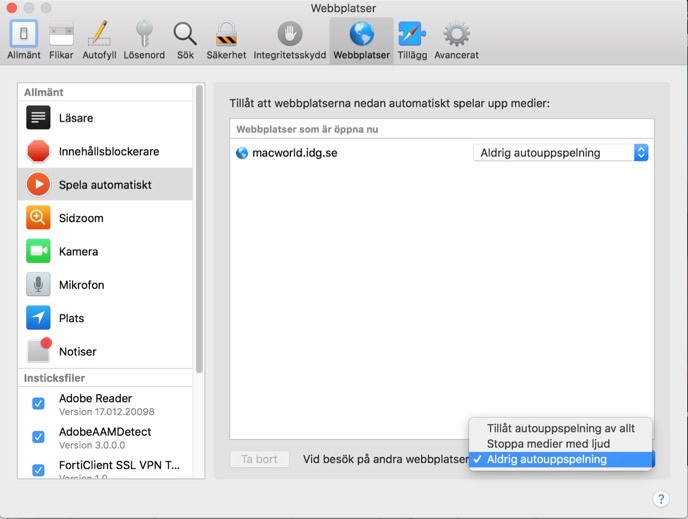
Task: Click the FortiClient SSL VPN T... entry
Action: pyautogui.click(x=119, y=465)
